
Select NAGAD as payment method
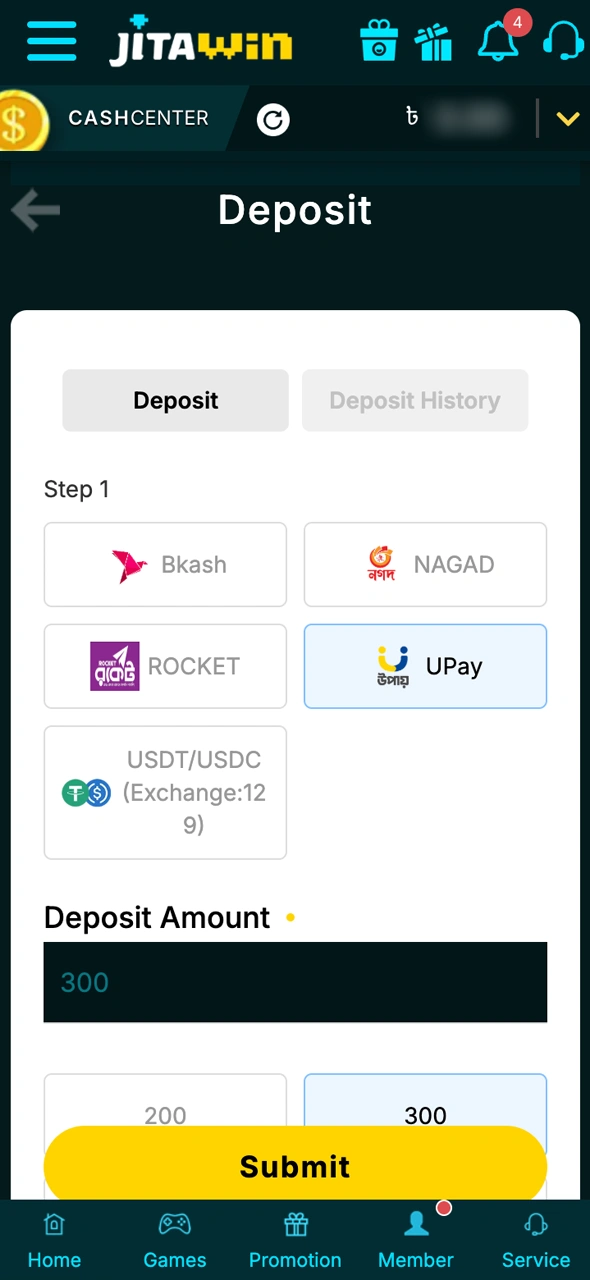click(x=425, y=564)
